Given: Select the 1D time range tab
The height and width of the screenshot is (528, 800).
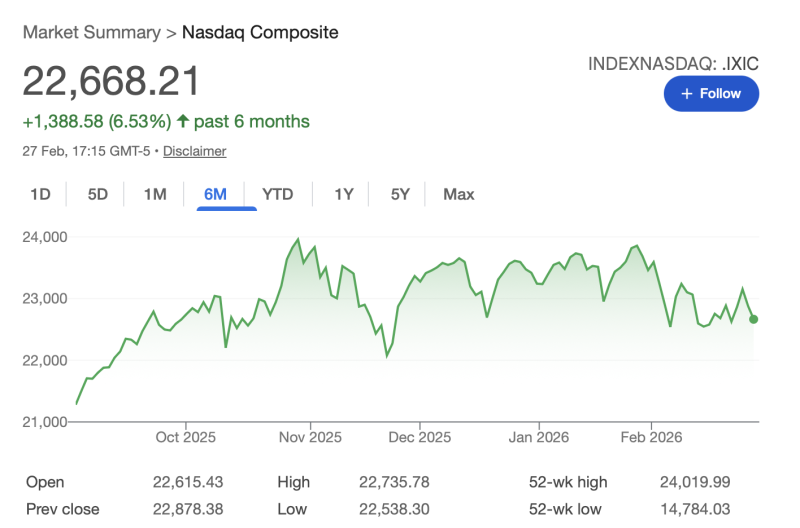Looking at the screenshot, I should pos(40,194).
